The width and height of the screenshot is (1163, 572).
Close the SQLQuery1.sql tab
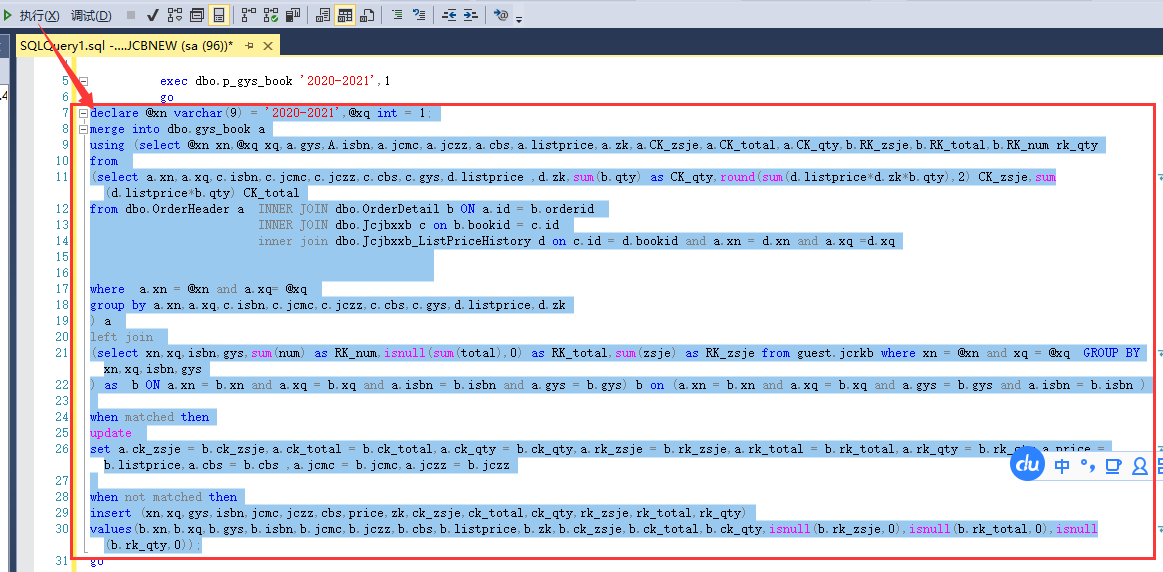point(268,46)
